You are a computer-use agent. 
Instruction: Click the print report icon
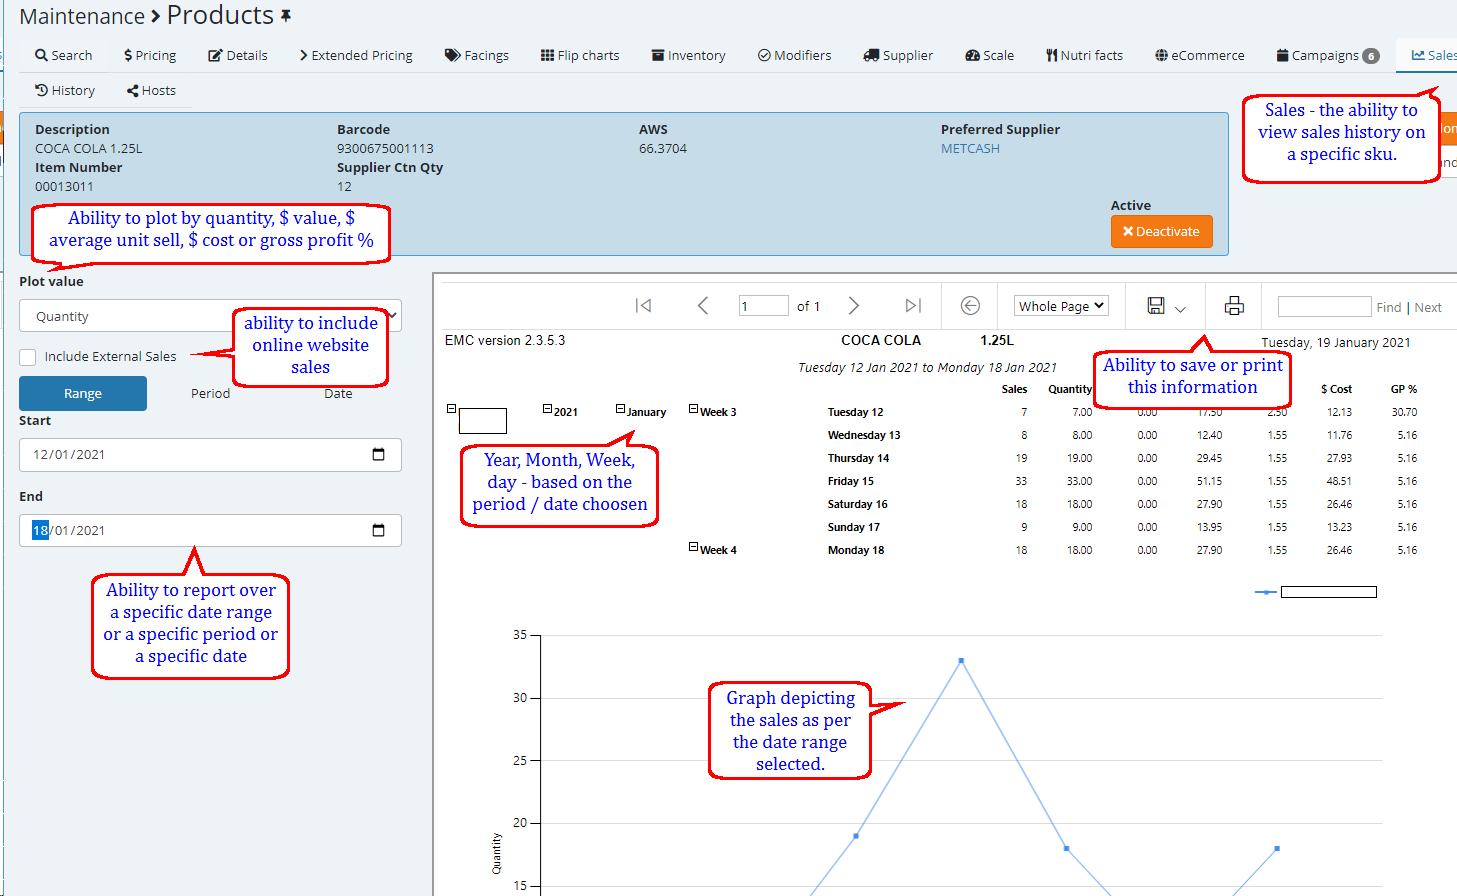1234,306
